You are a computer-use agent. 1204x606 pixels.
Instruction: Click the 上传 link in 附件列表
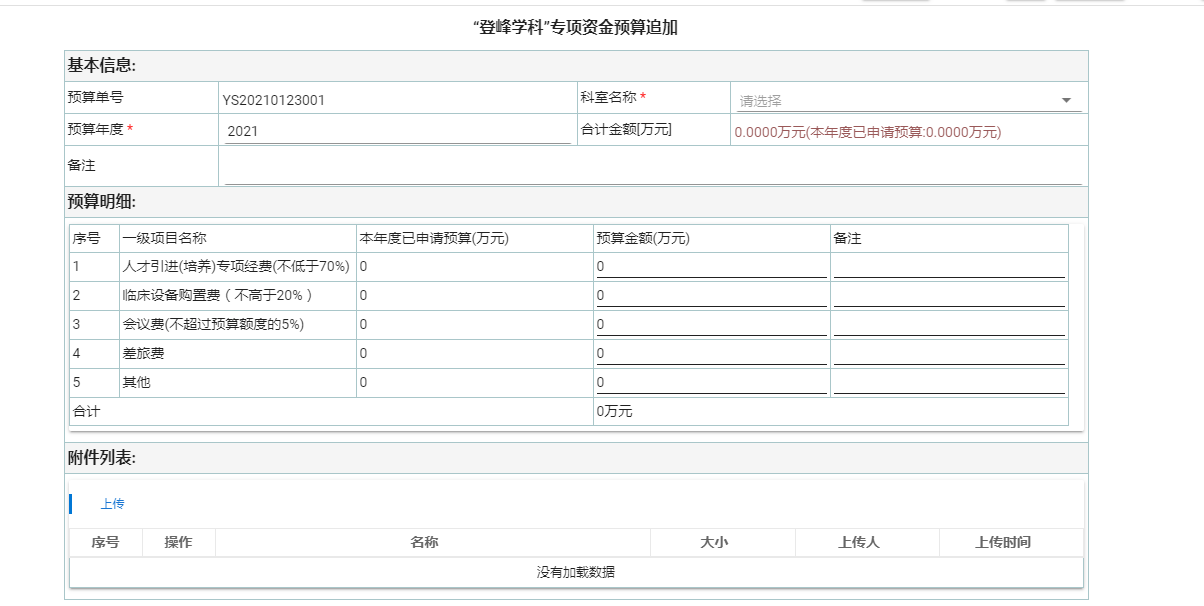(x=112, y=504)
